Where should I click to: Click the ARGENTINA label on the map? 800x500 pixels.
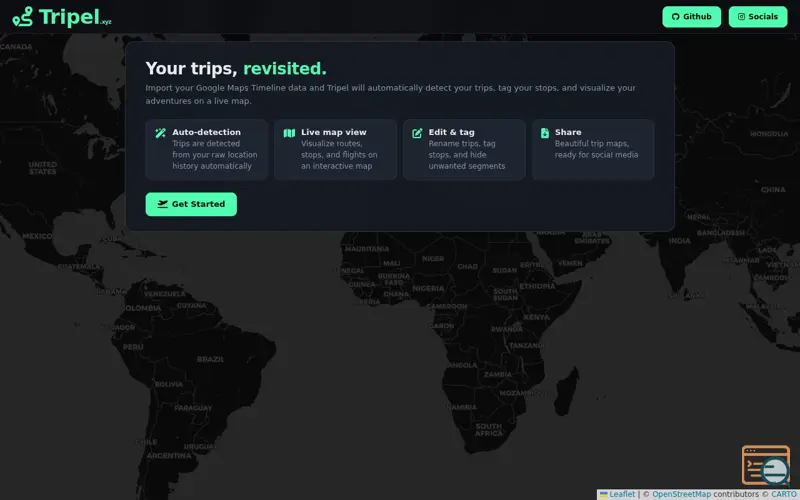pos(169,456)
